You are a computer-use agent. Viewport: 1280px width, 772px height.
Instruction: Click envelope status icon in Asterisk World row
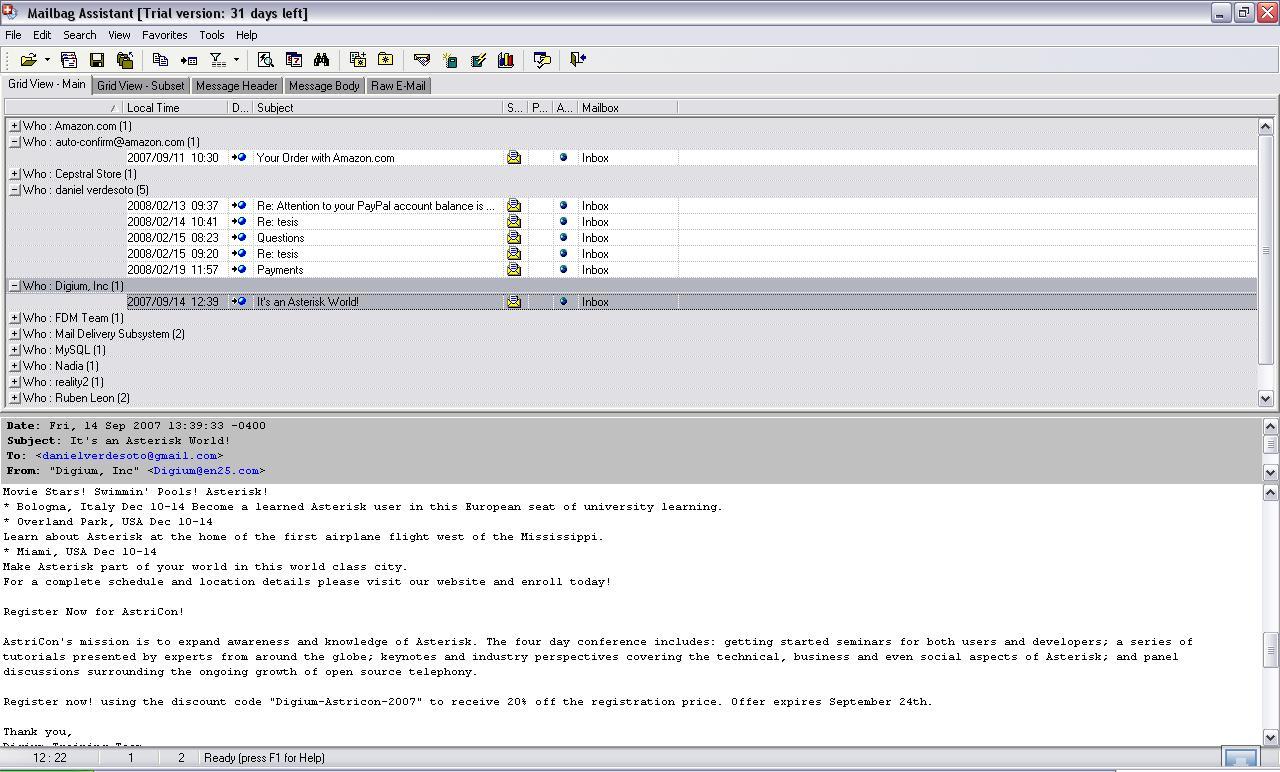(x=514, y=302)
